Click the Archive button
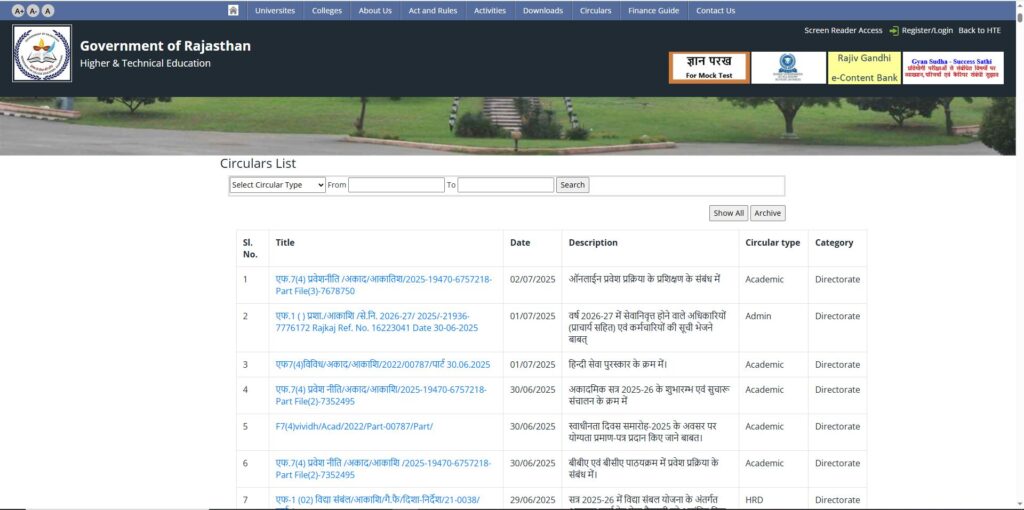Screen dimensions: 1024x510 point(767,213)
